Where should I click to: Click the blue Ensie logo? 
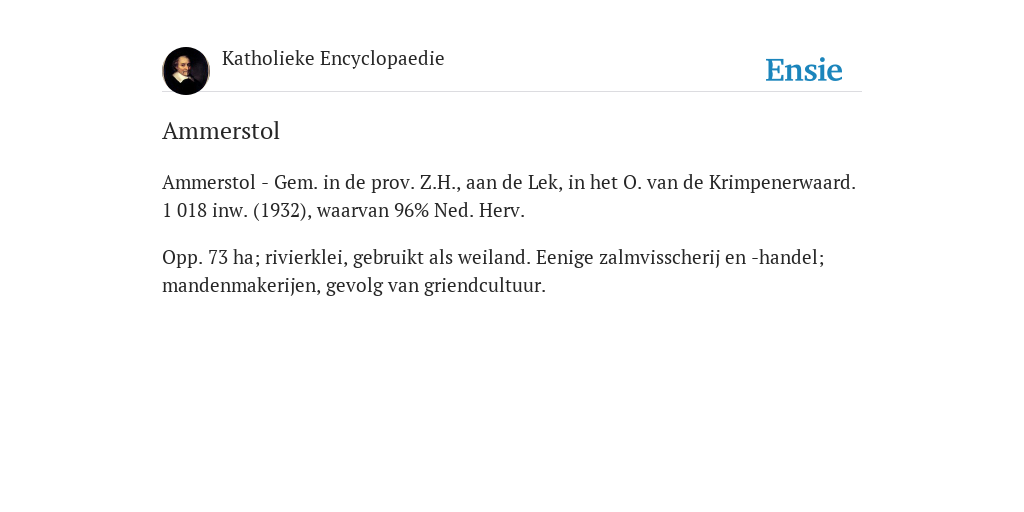[804, 70]
